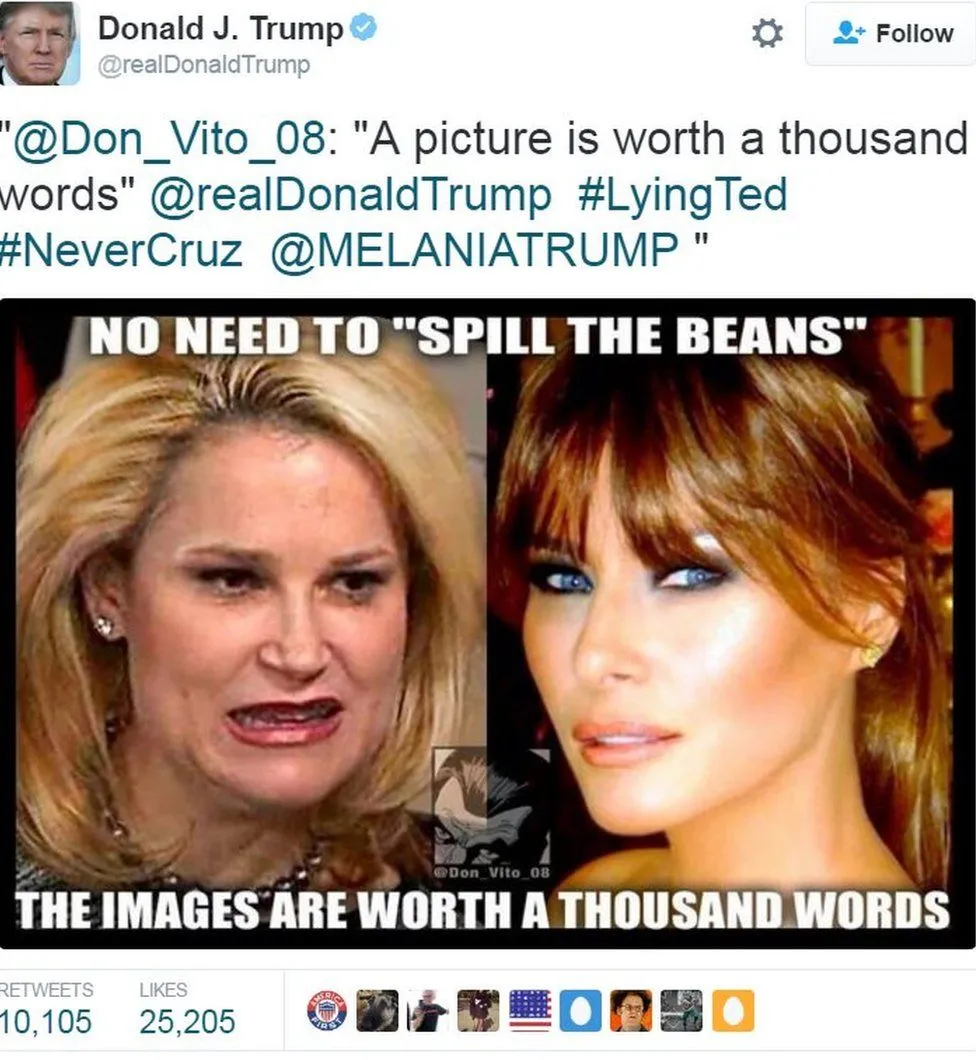The height and width of the screenshot is (1060, 976).
Task: Open the @MELANIATRUMP mention
Action: (x=474, y=249)
